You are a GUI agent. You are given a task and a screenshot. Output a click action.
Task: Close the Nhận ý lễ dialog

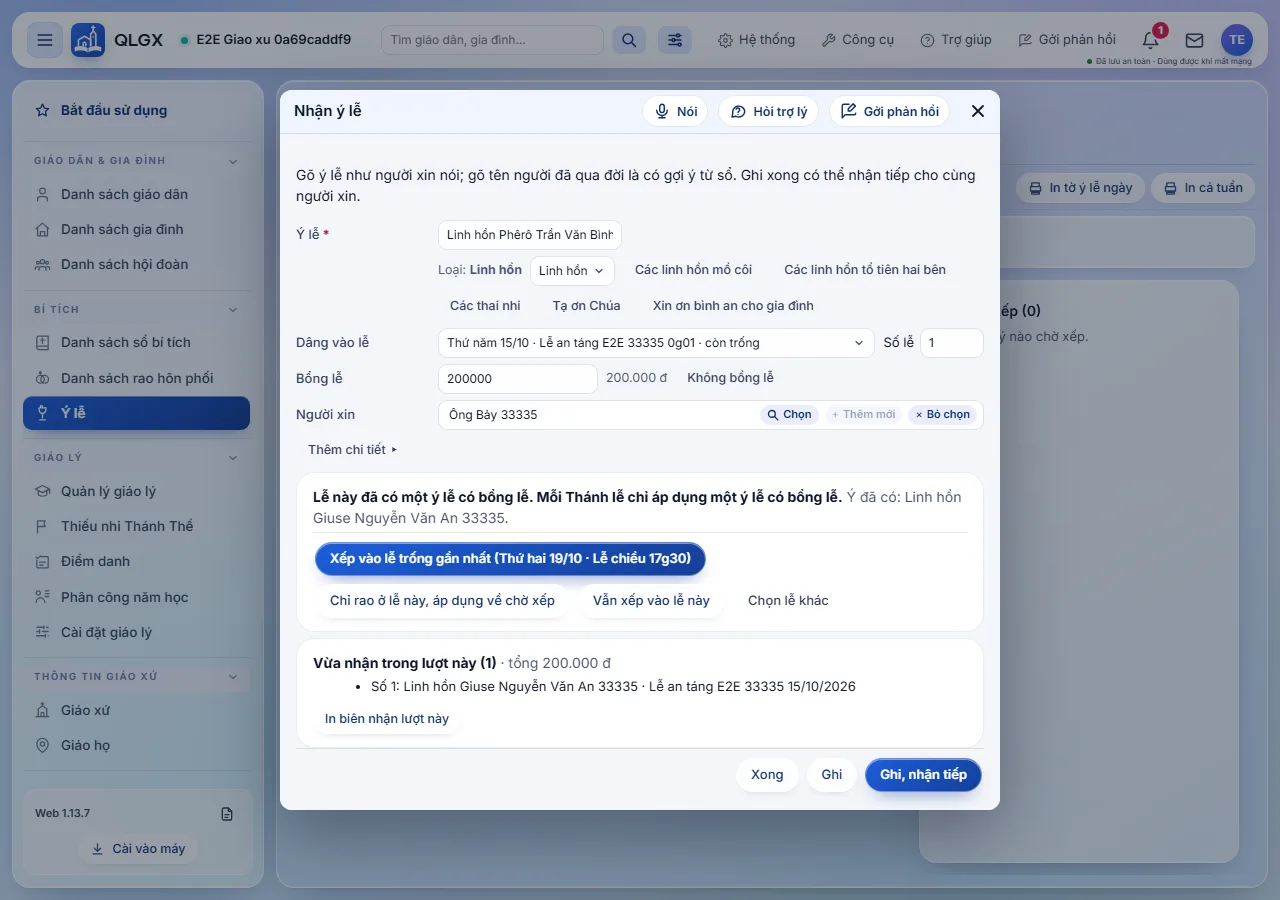[x=978, y=111]
